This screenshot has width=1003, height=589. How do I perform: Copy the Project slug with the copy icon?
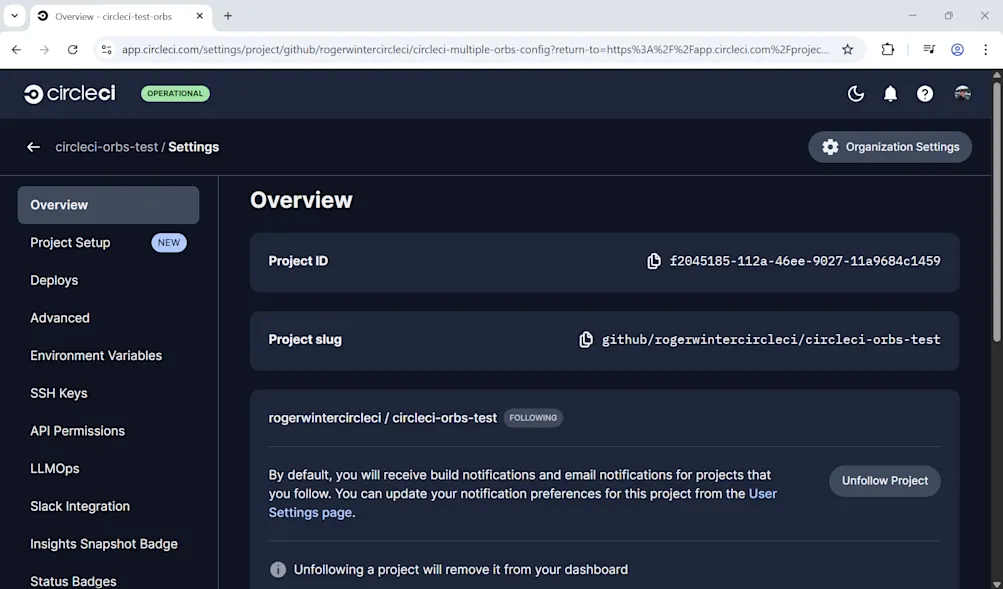(x=586, y=339)
